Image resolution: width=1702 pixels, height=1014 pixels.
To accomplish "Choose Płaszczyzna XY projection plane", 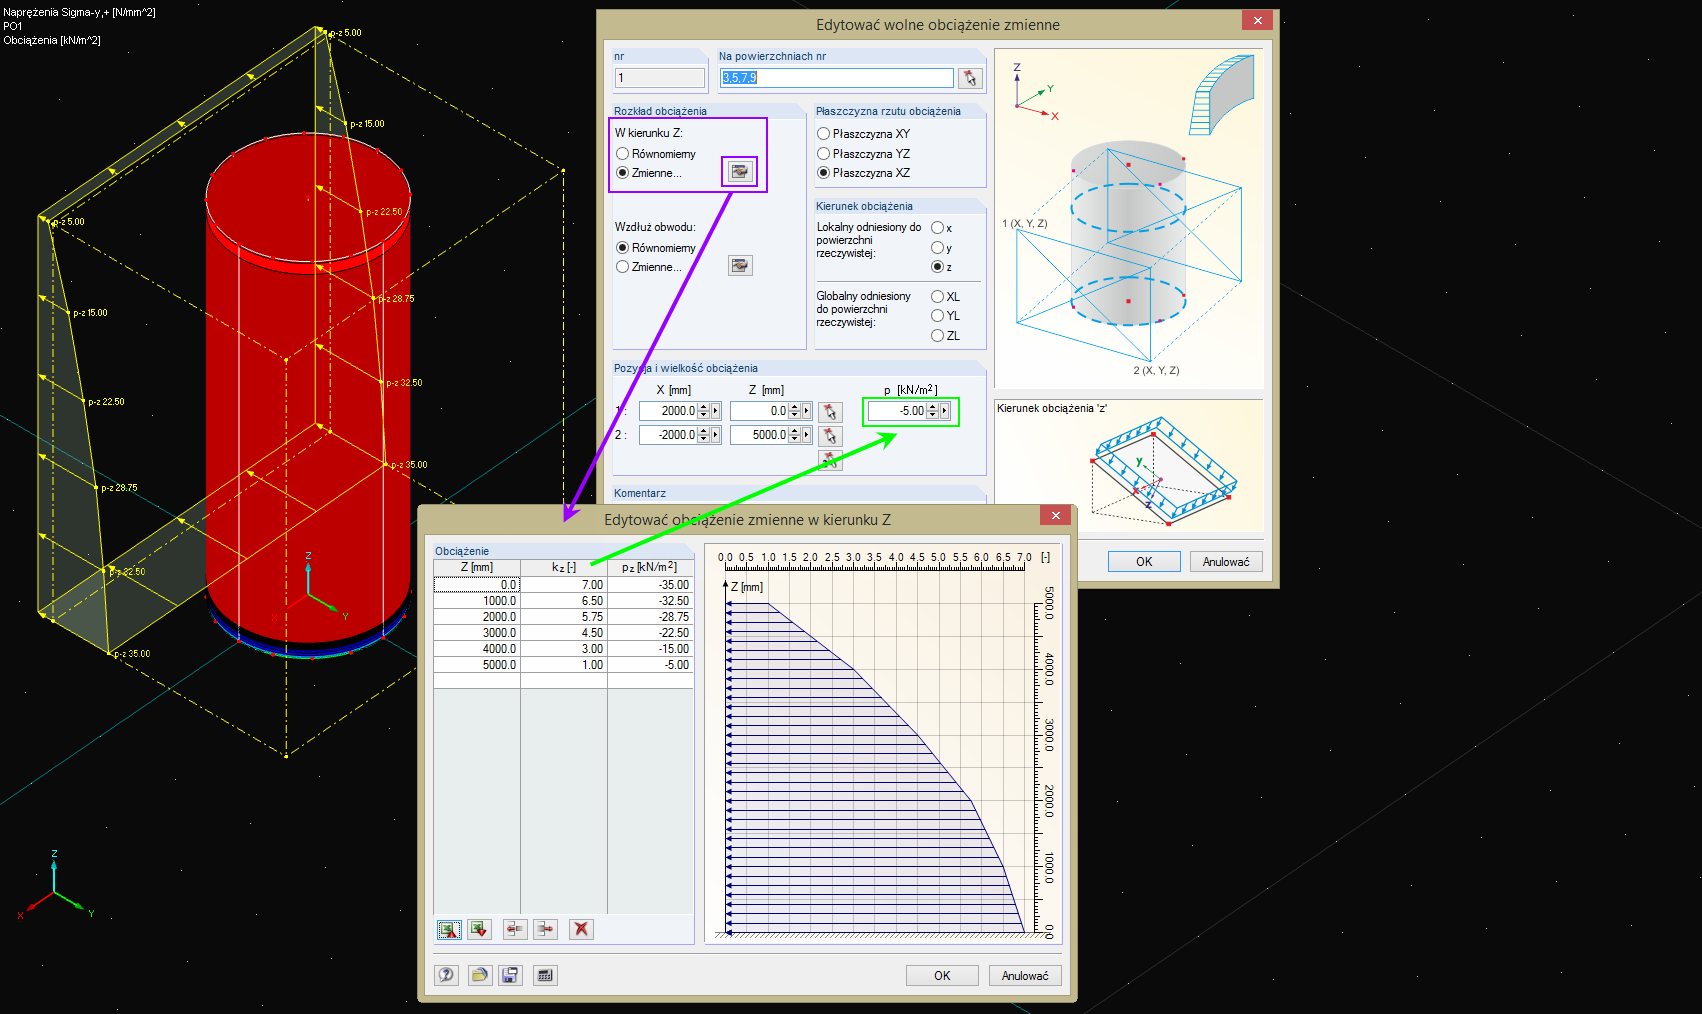I will click(824, 134).
